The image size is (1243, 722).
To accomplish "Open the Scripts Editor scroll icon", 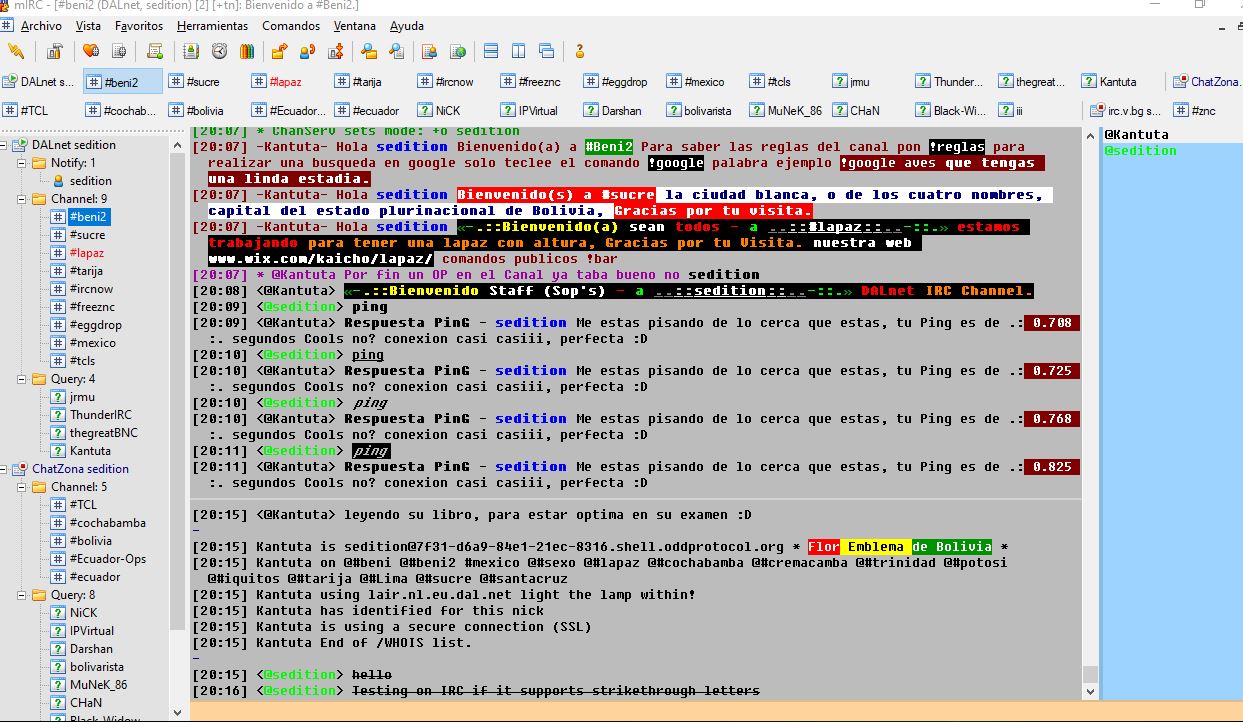I will pyautogui.click(x=155, y=51).
